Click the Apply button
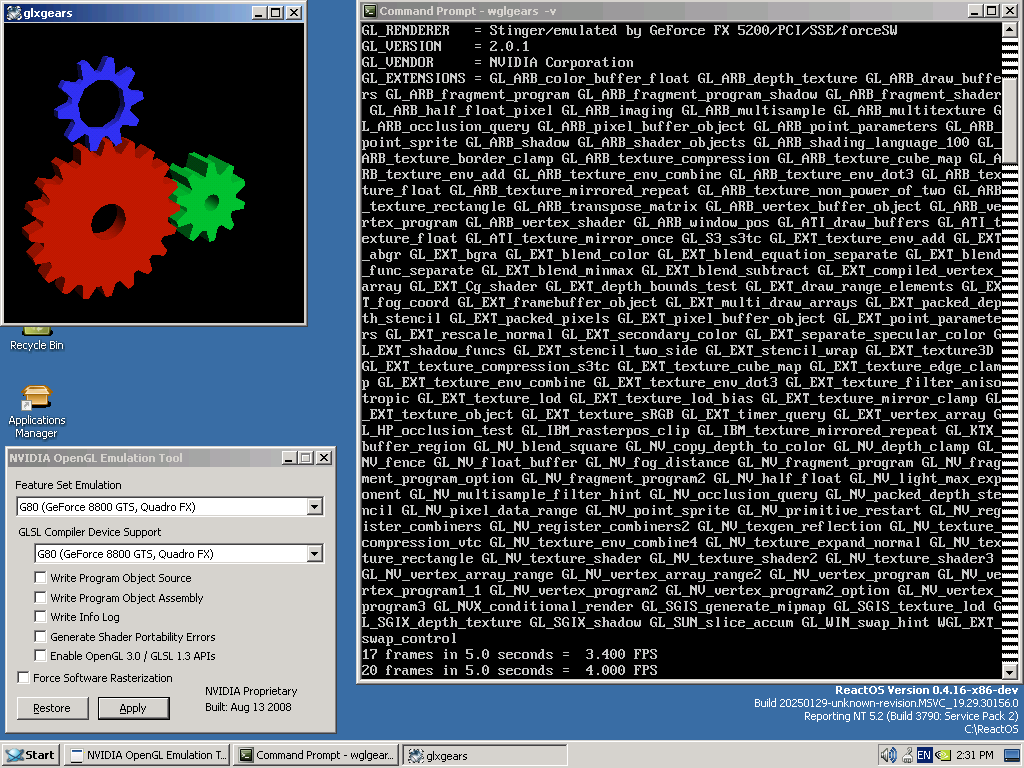Image resolution: width=1024 pixels, height=768 pixels. [133, 708]
